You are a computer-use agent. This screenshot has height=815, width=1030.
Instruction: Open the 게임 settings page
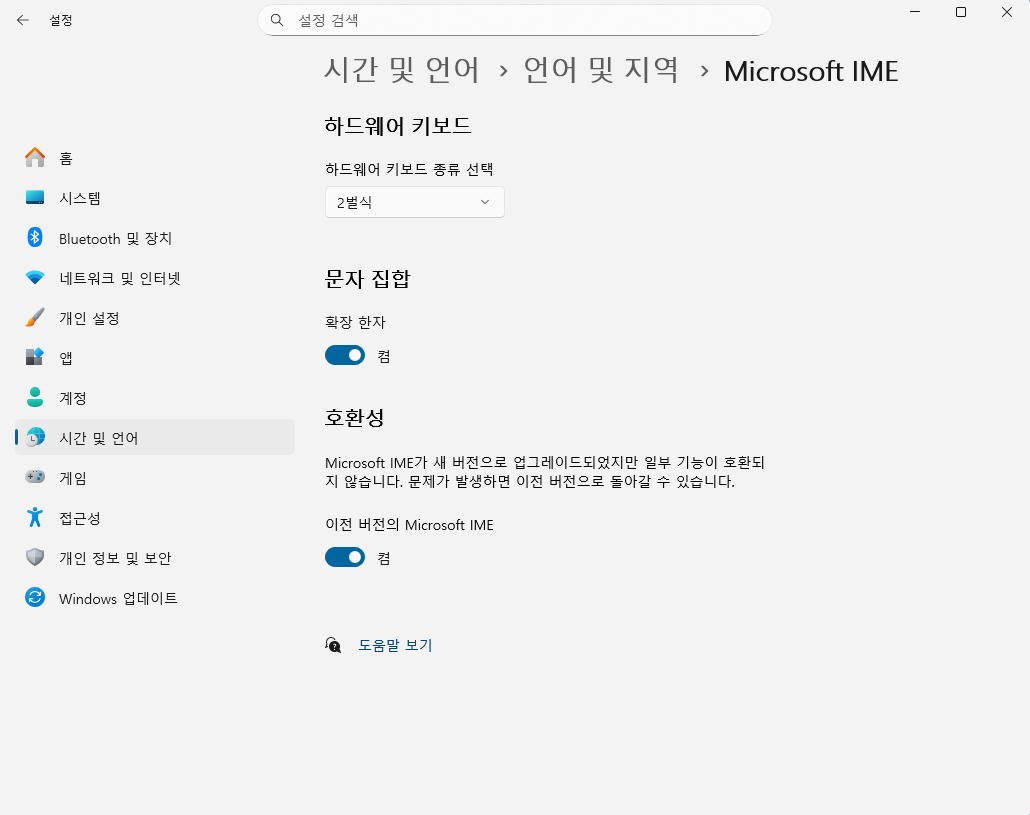pyautogui.click(x=155, y=477)
